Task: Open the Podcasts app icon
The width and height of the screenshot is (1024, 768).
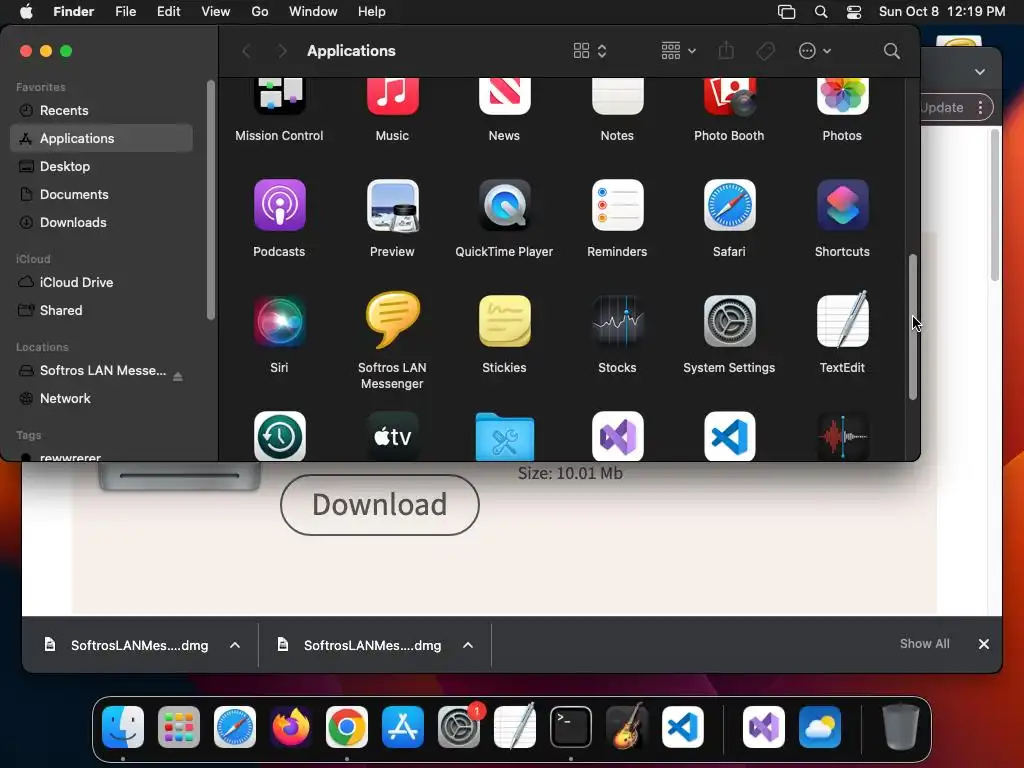Action: pyautogui.click(x=280, y=205)
